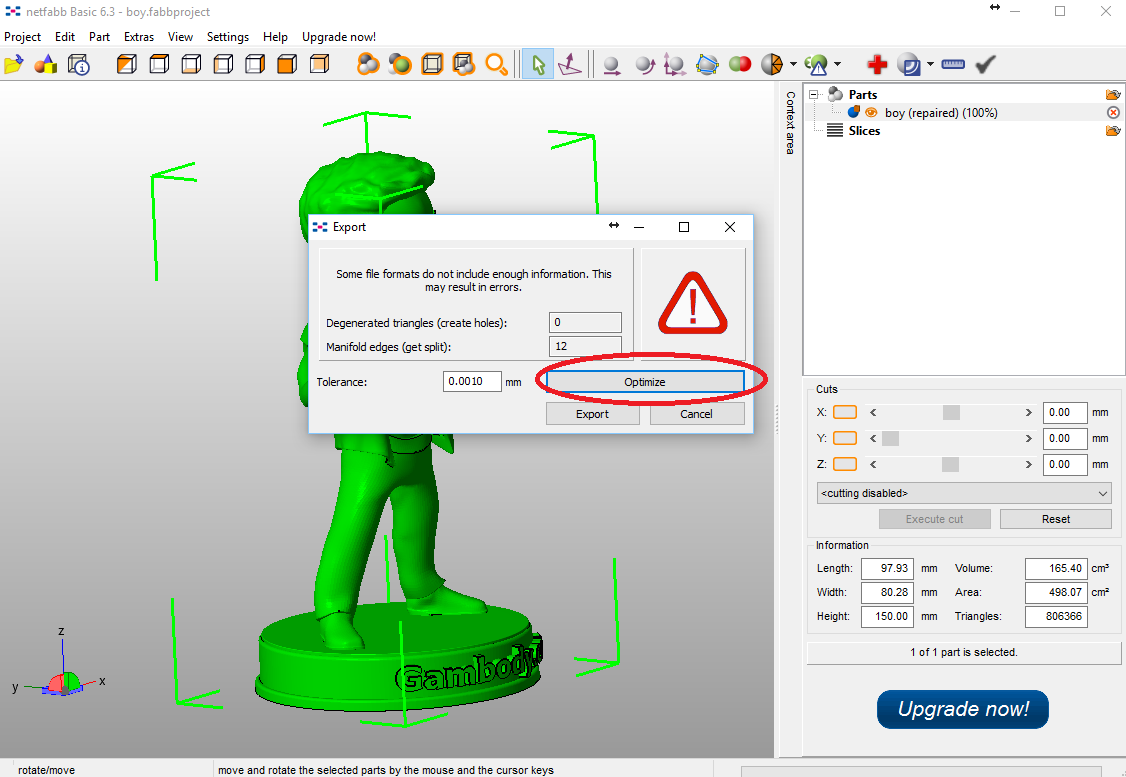Click the red-green sphere Boolean icon
The width and height of the screenshot is (1126, 777).
click(x=740, y=65)
